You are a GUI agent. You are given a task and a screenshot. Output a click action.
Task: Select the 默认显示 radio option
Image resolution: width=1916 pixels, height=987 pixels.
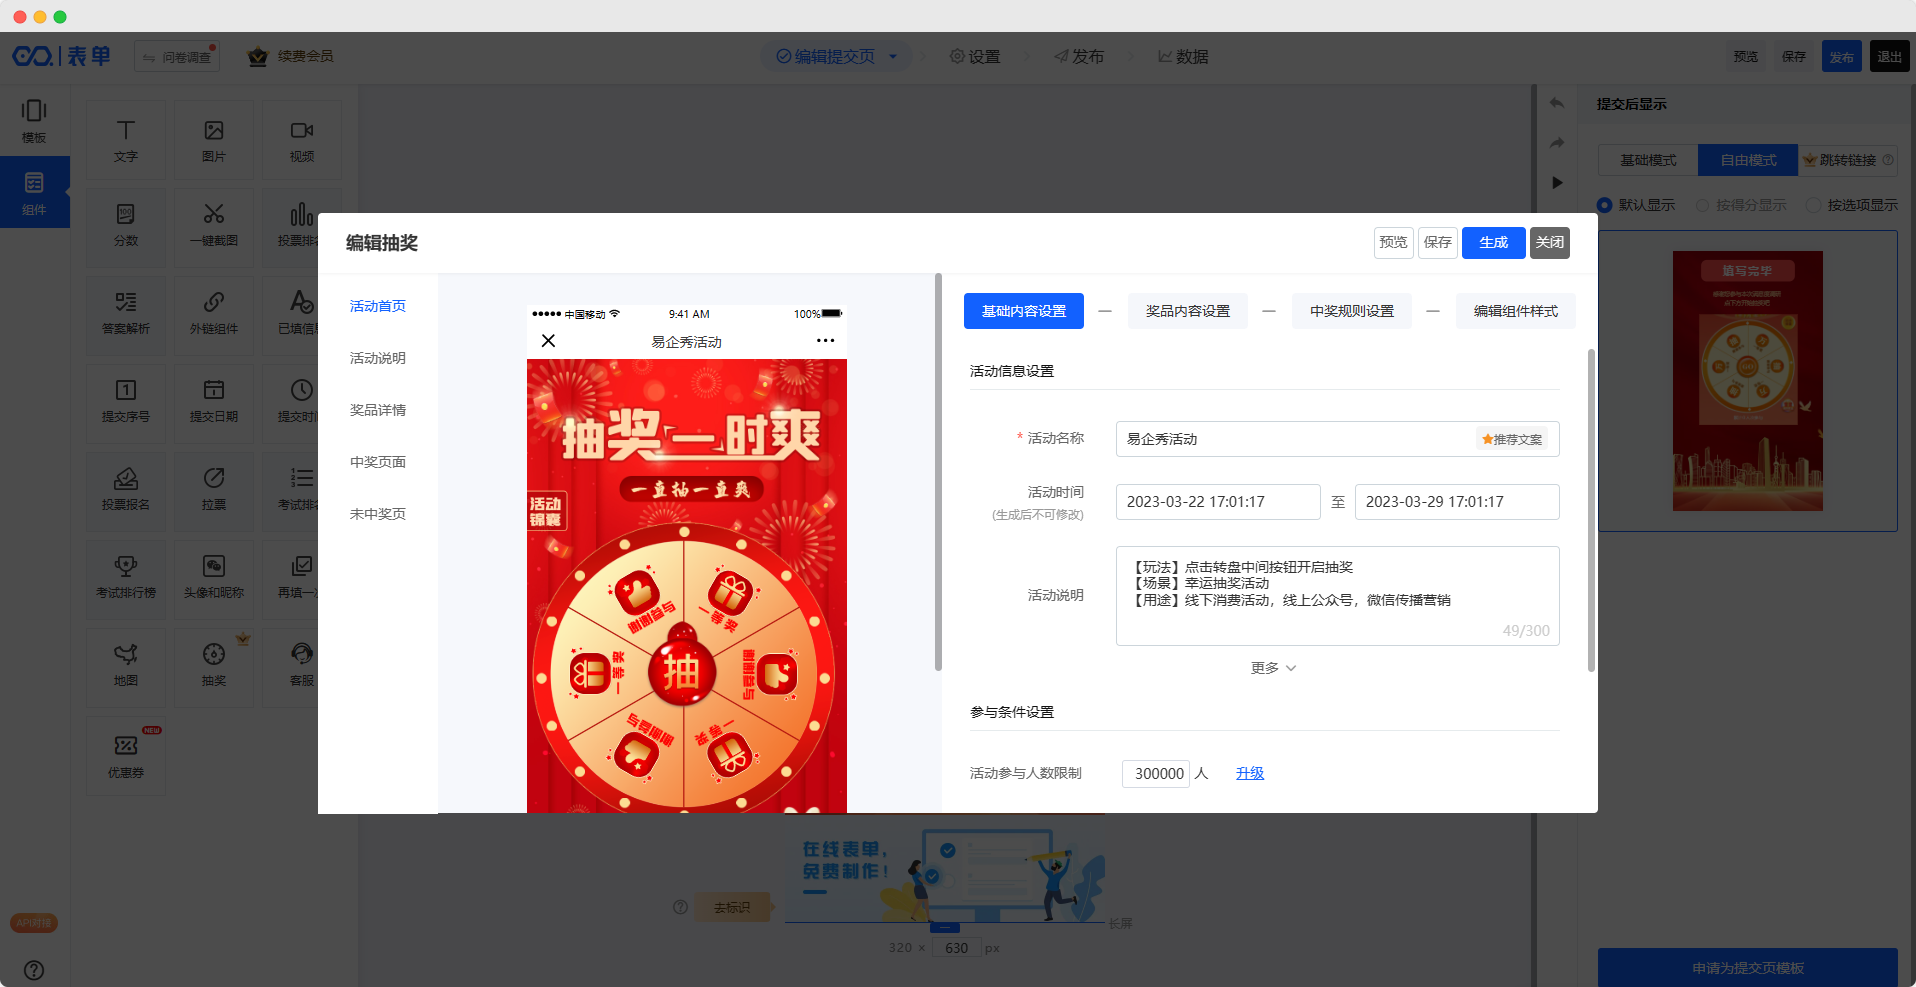pos(1605,205)
